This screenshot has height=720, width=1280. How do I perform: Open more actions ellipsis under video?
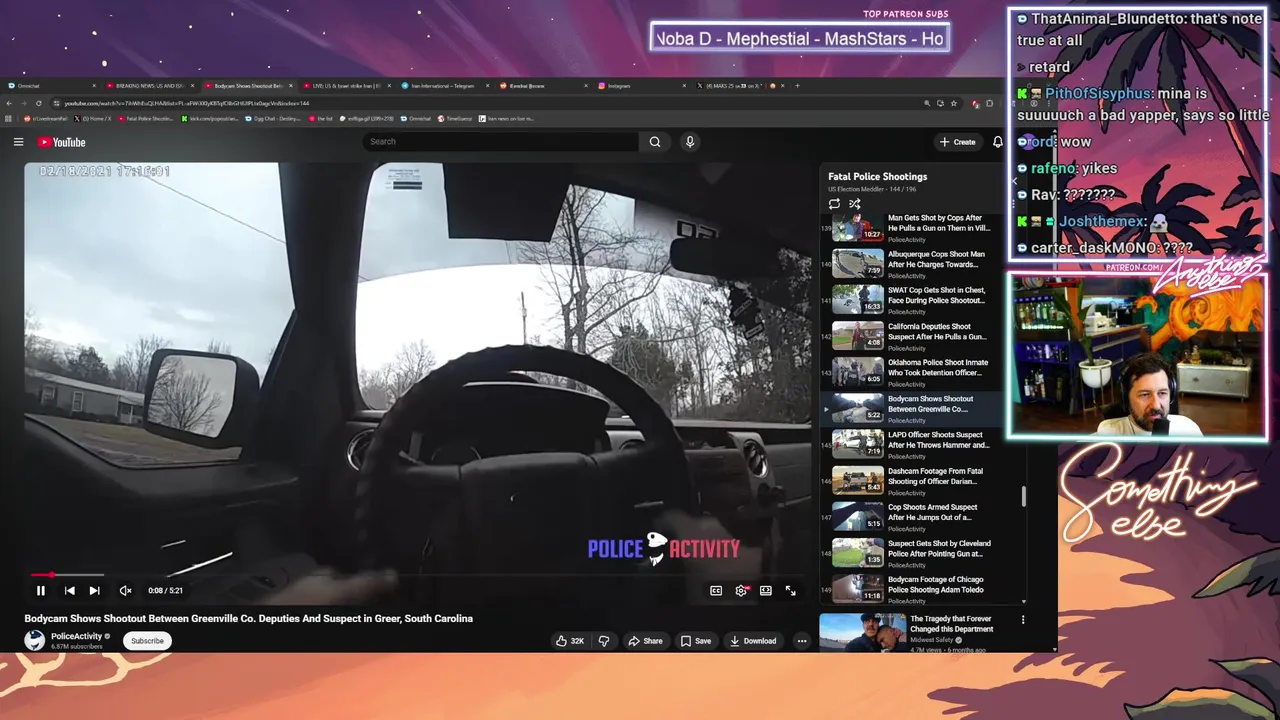(801, 641)
